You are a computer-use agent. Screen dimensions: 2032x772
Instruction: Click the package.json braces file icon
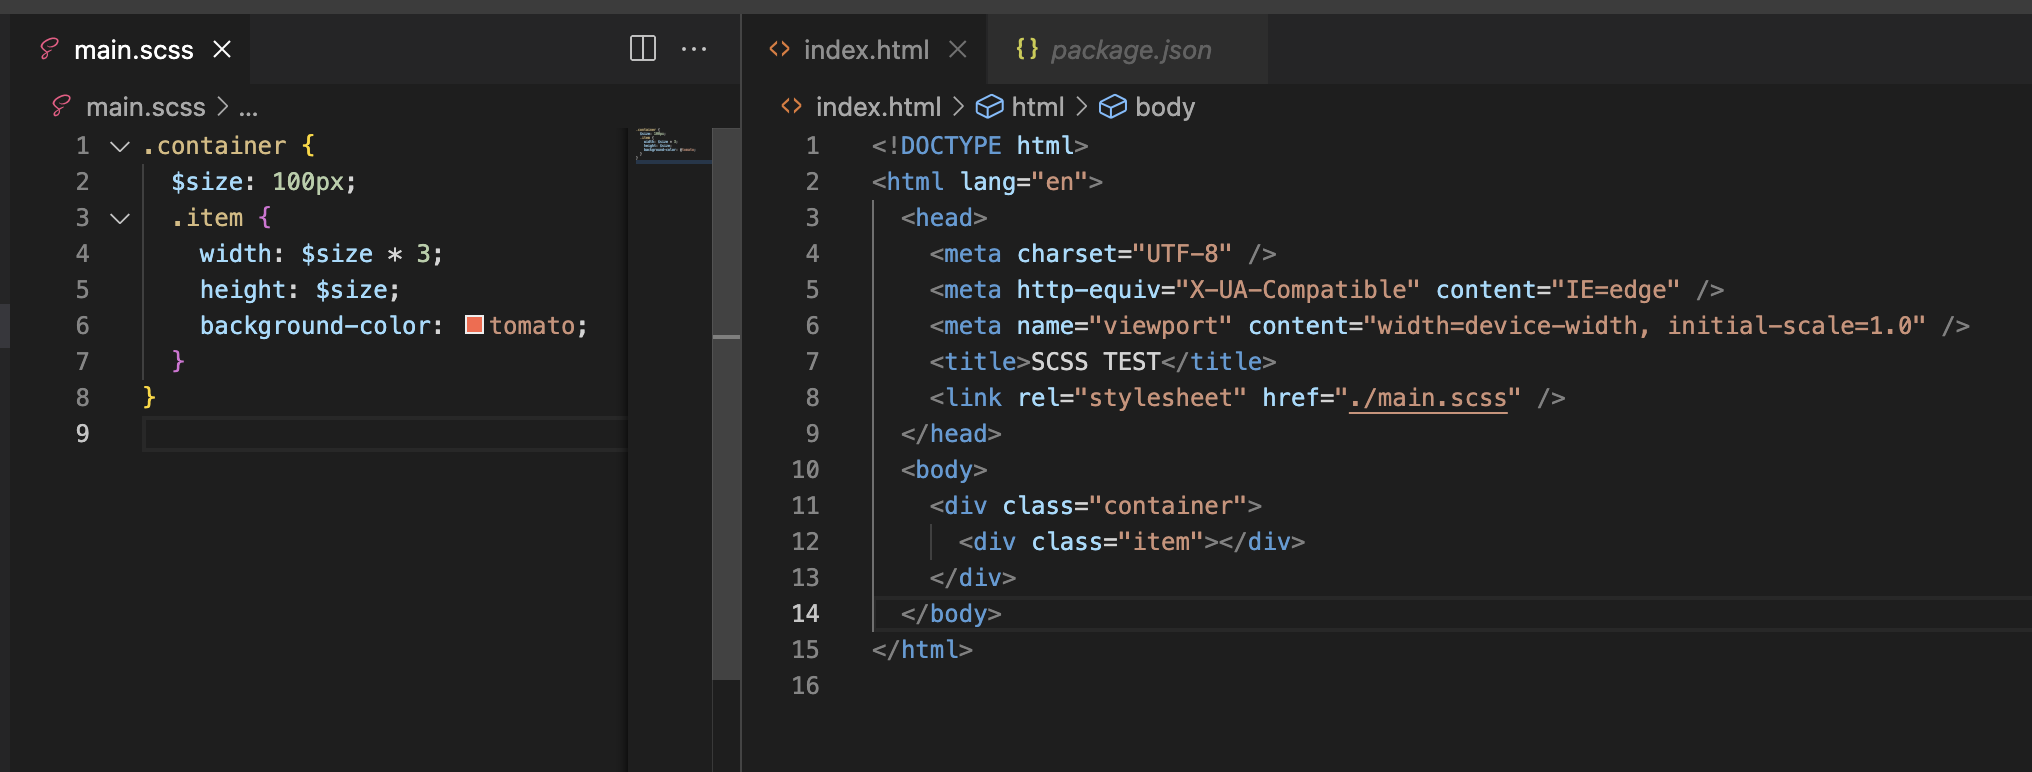click(1026, 48)
